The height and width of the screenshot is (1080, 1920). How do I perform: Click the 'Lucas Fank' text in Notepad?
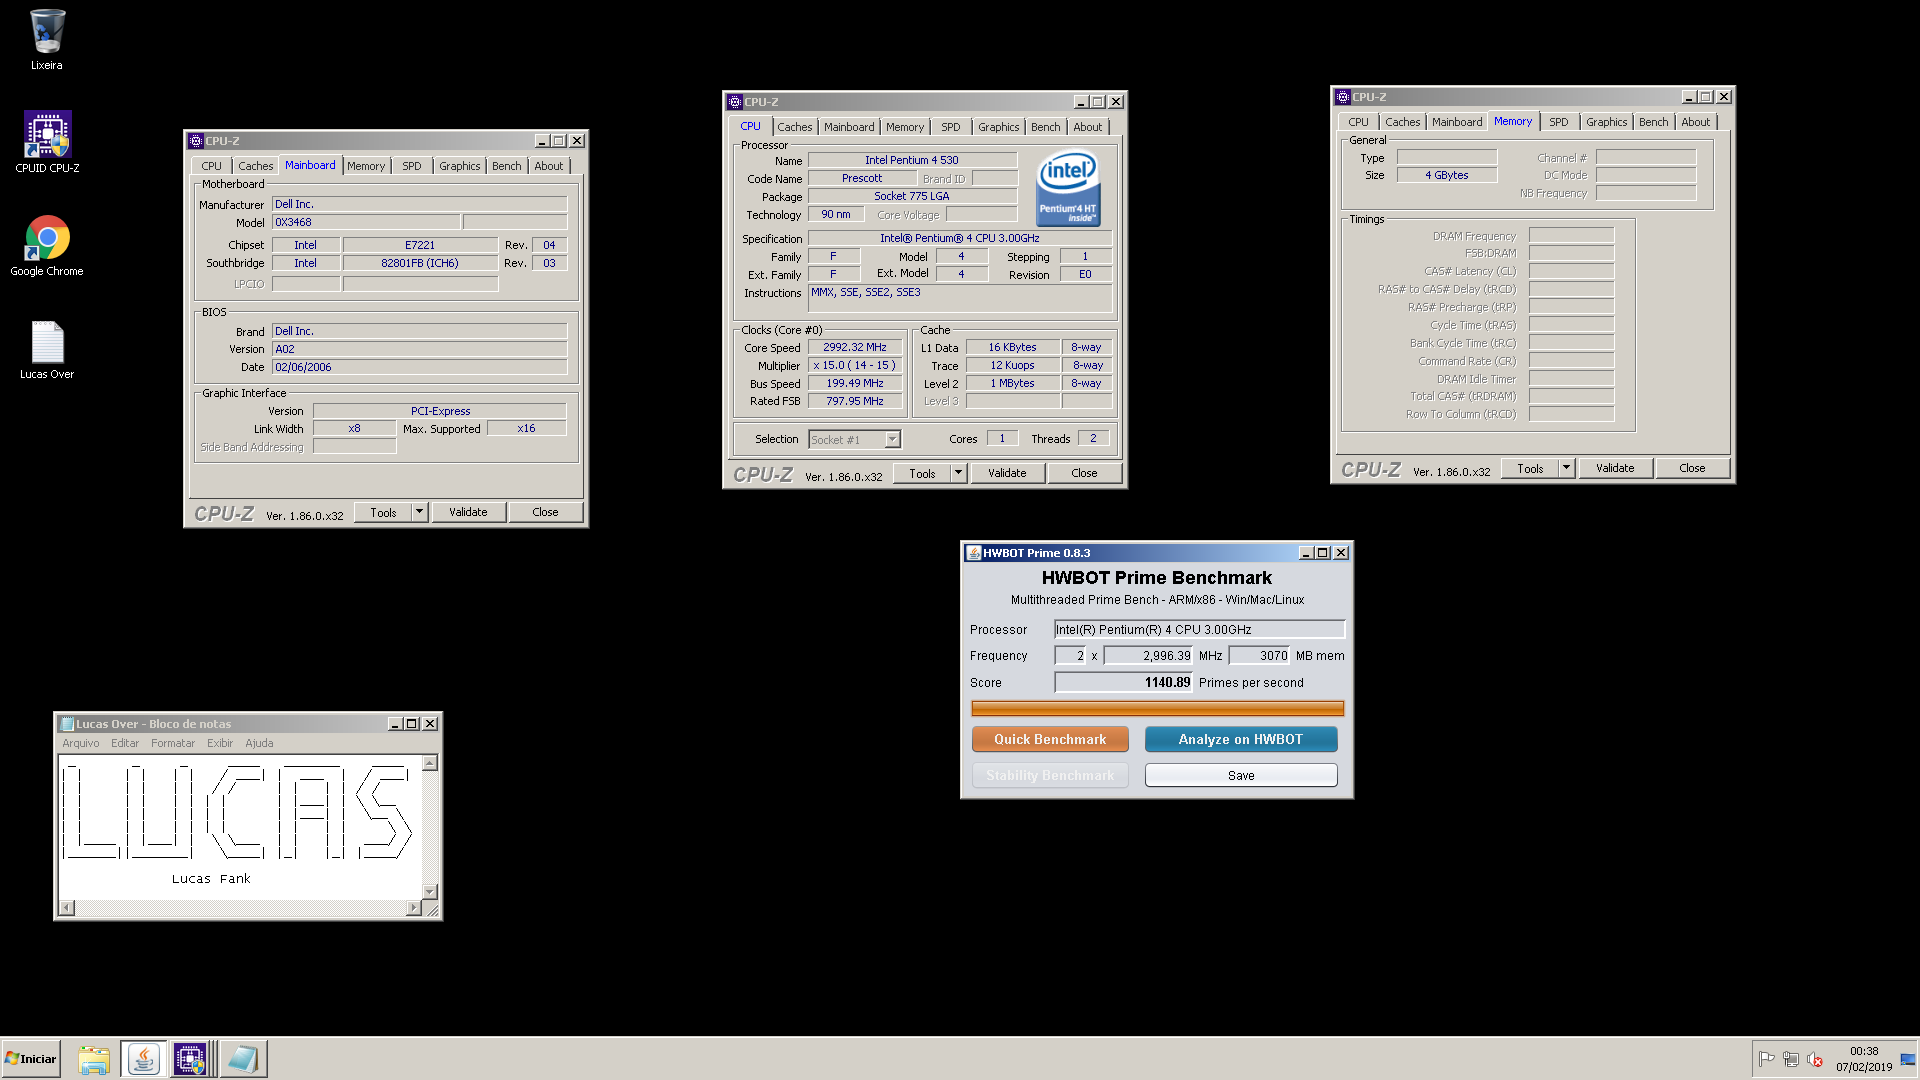(211, 879)
